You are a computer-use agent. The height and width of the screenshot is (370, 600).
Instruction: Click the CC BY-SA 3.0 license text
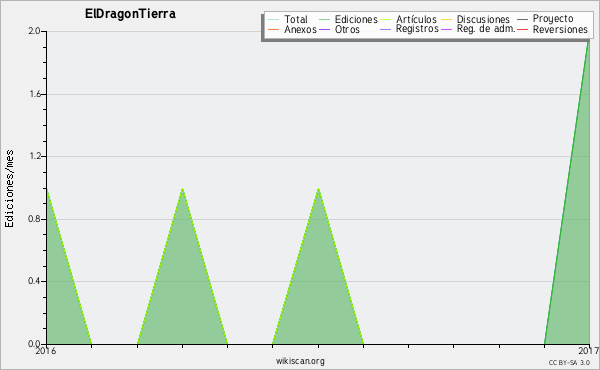coord(569,363)
